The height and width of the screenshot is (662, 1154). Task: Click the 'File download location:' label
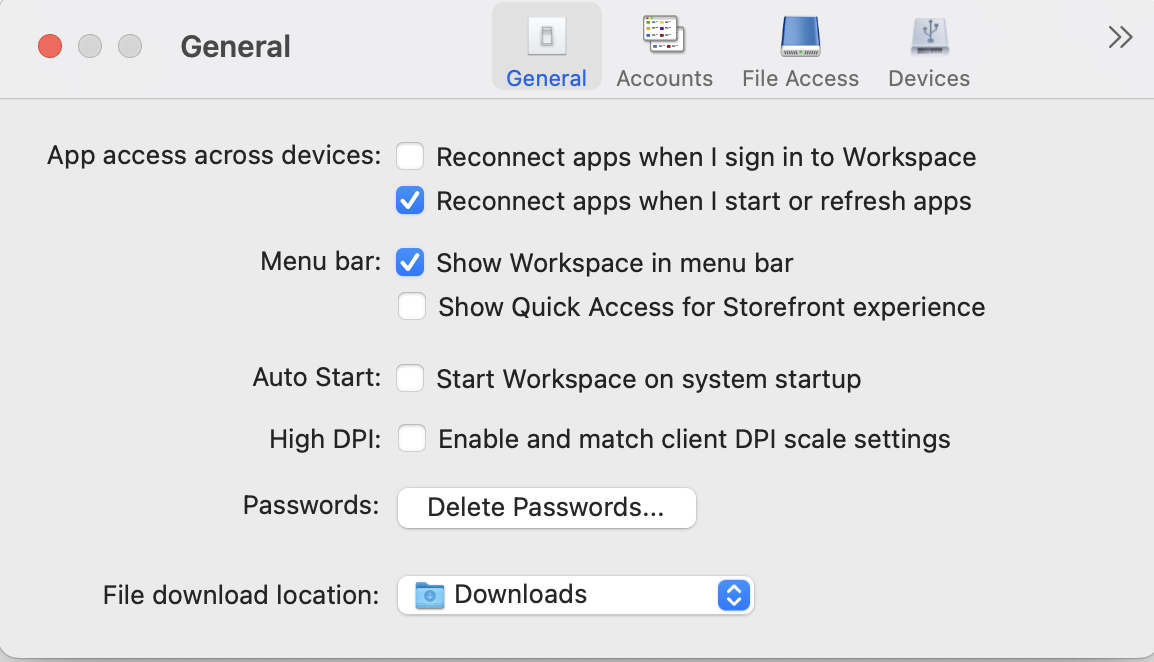tap(241, 595)
